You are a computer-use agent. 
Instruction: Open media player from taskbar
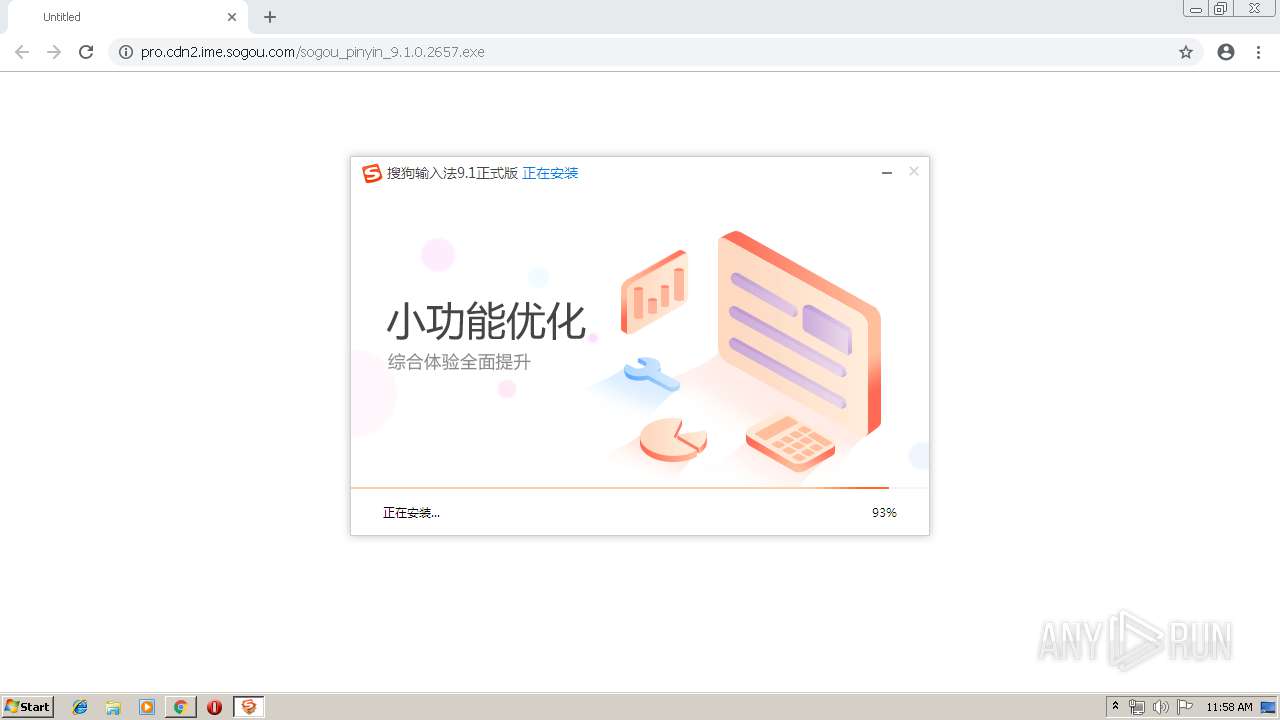[147, 707]
